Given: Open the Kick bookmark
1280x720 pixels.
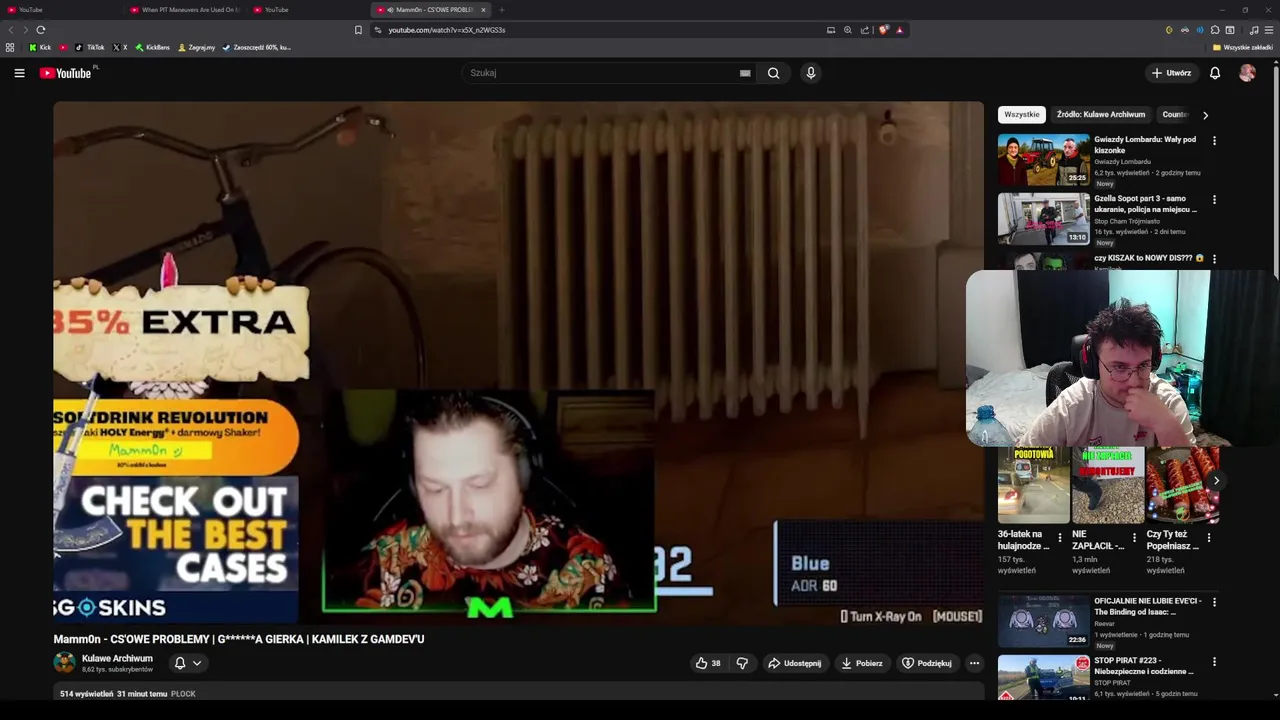Looking at the screenshot, I should tap(40, 47).
